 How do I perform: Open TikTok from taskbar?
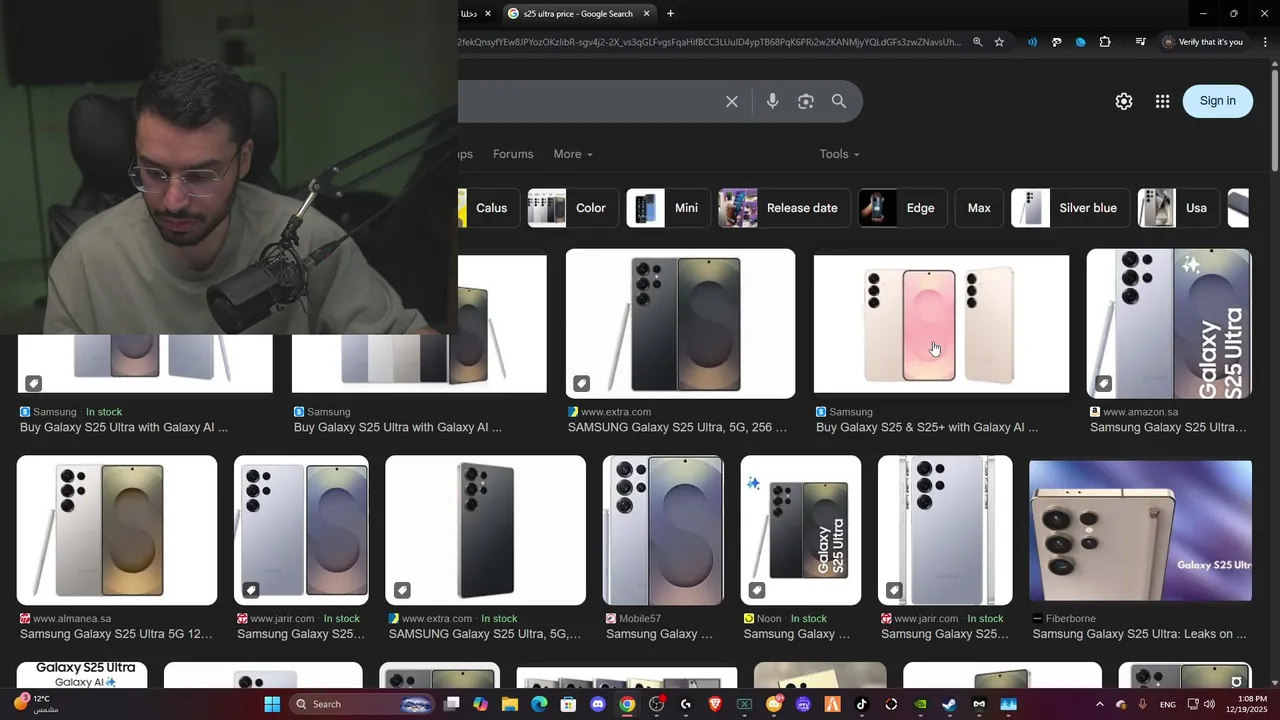coord(862,704)
